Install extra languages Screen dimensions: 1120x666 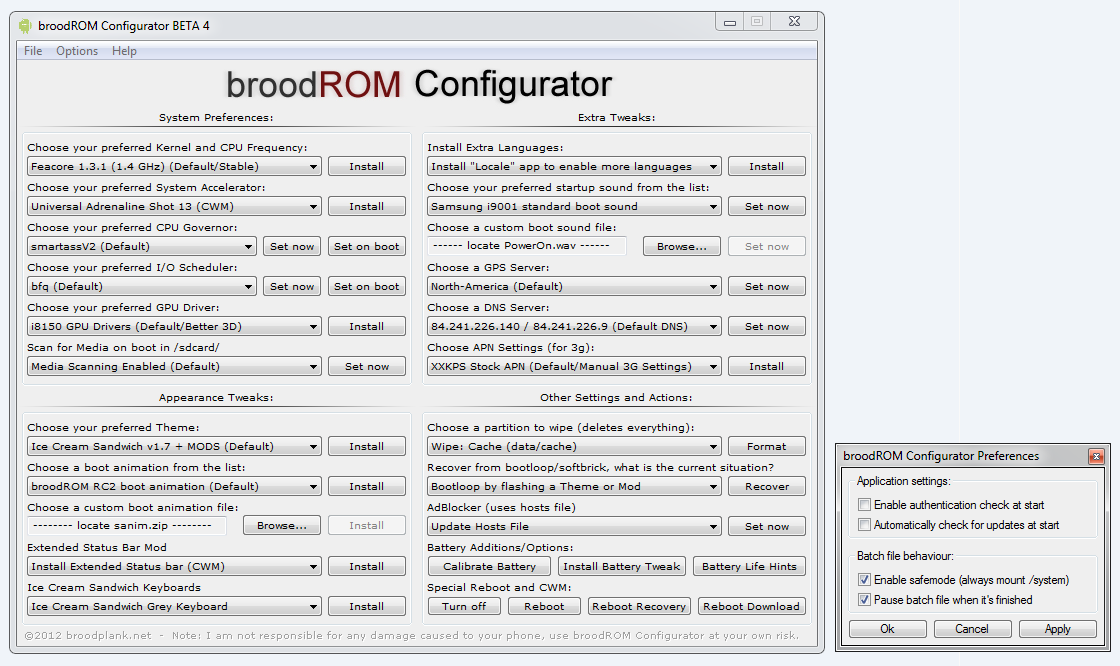pos(766,166)
